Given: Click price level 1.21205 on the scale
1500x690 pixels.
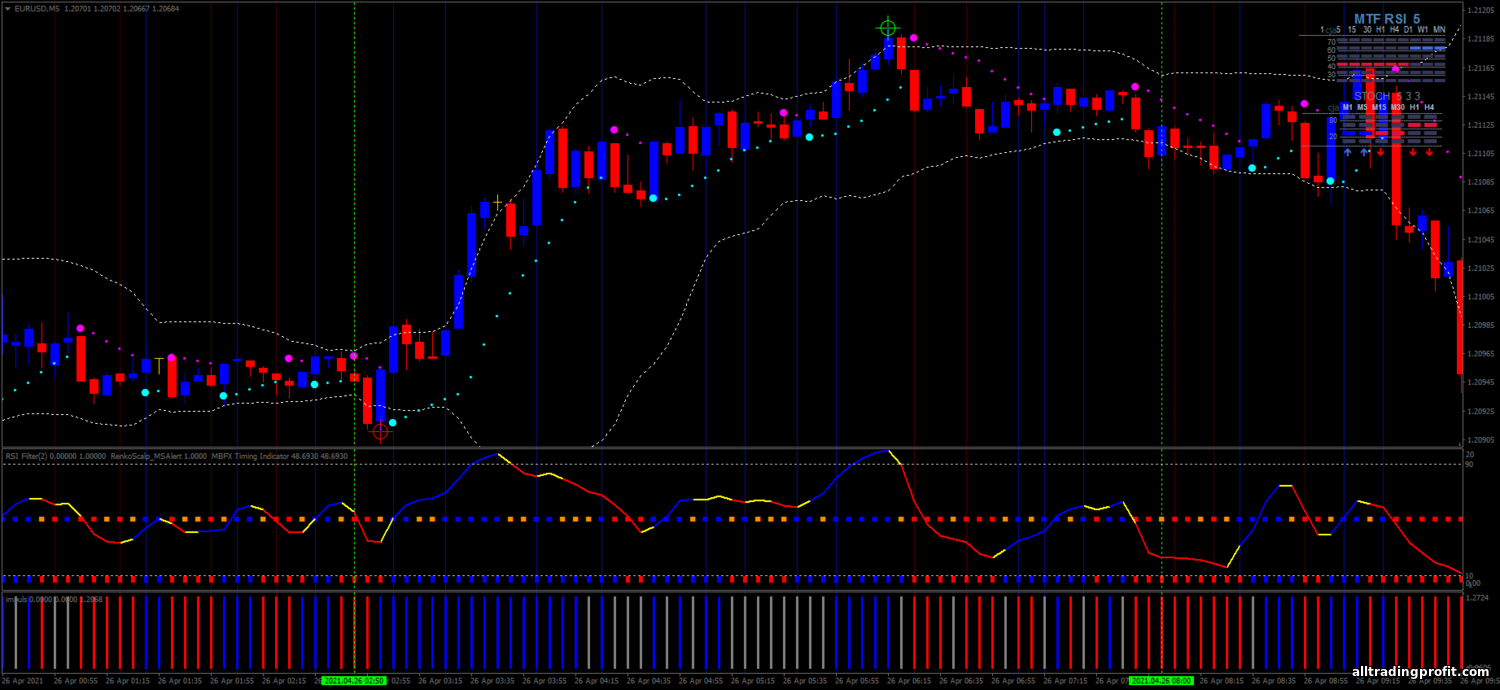Looking at the screenshot, I should 1481,11.
